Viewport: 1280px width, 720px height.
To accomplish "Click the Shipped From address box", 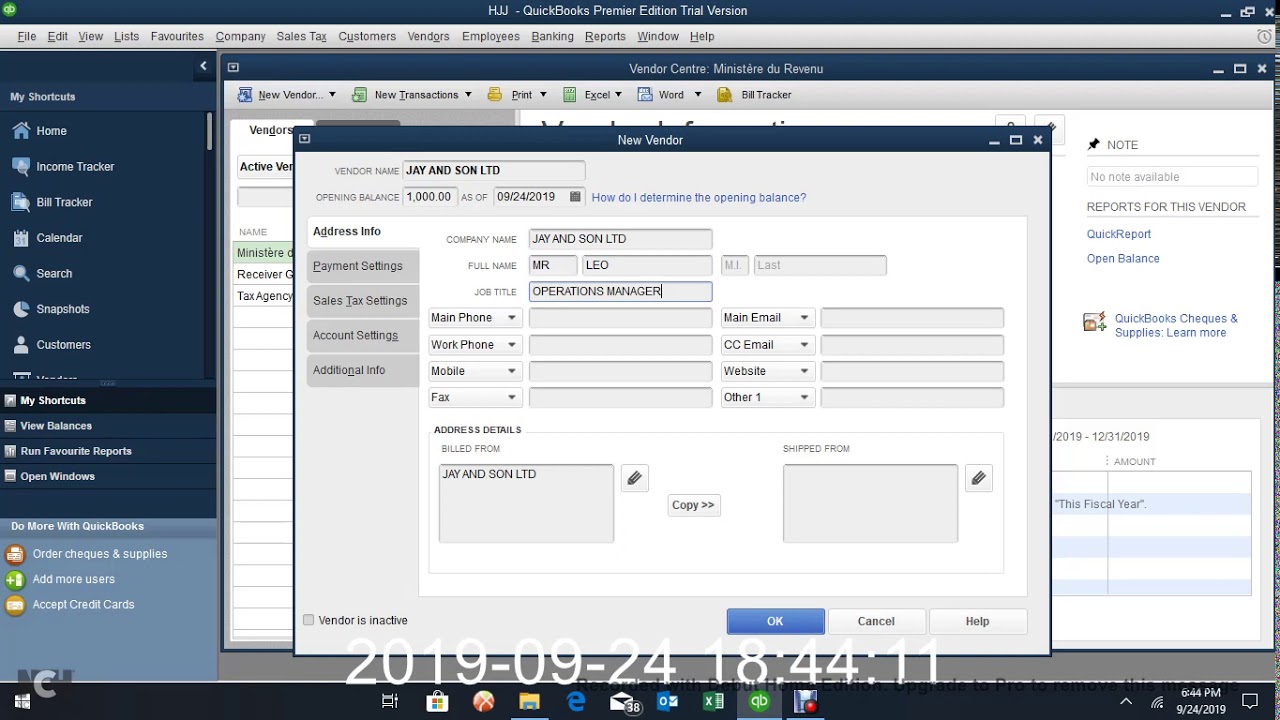I will (x=870, y=503).
